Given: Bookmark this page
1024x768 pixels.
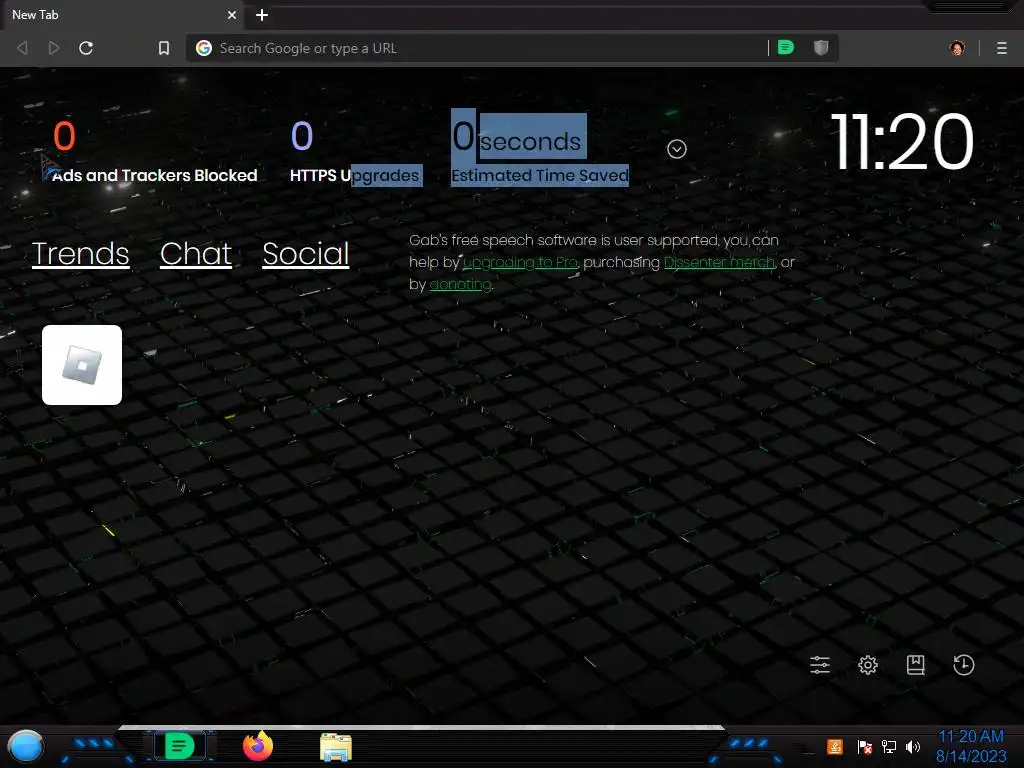Looking at the screenshot, I should pos(164,48).
